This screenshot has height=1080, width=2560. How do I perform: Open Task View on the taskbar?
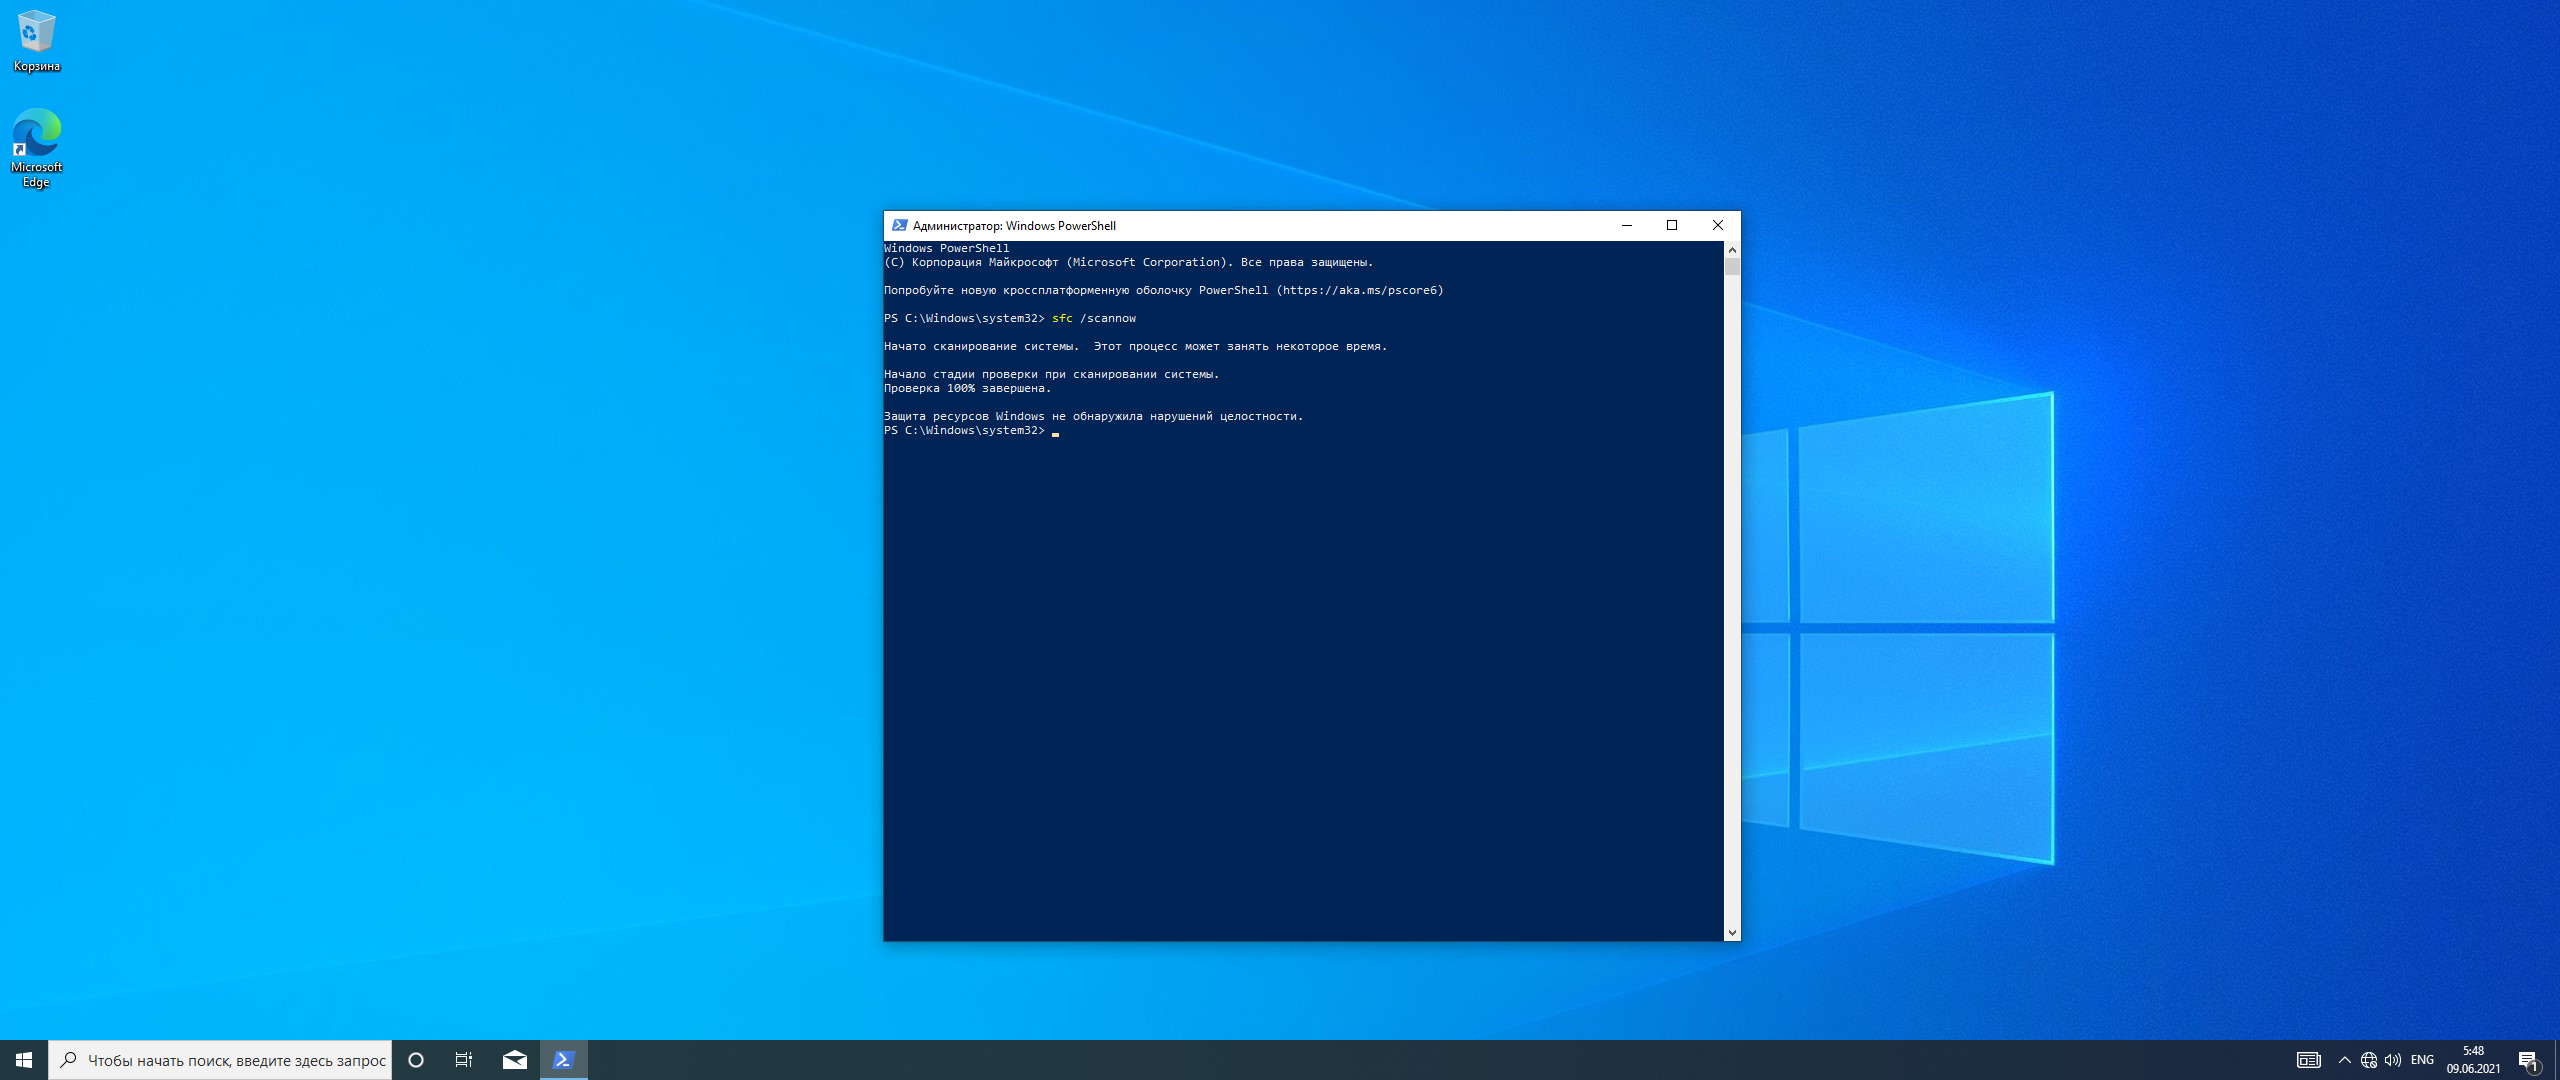[464, 1060]
